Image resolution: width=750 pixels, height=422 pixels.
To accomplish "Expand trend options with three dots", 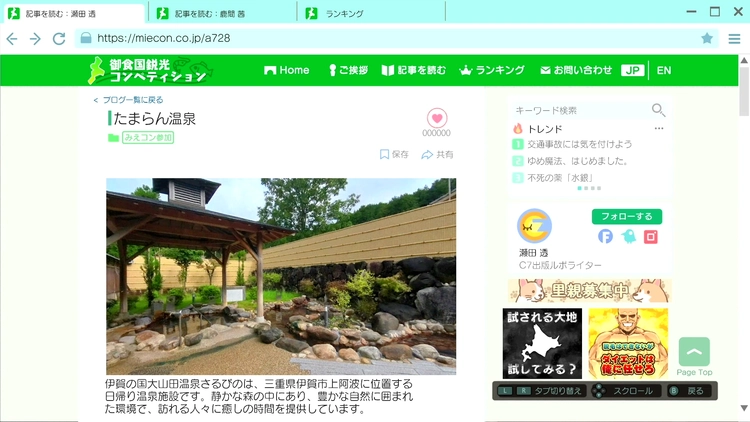I will click(x=659, y=129).
